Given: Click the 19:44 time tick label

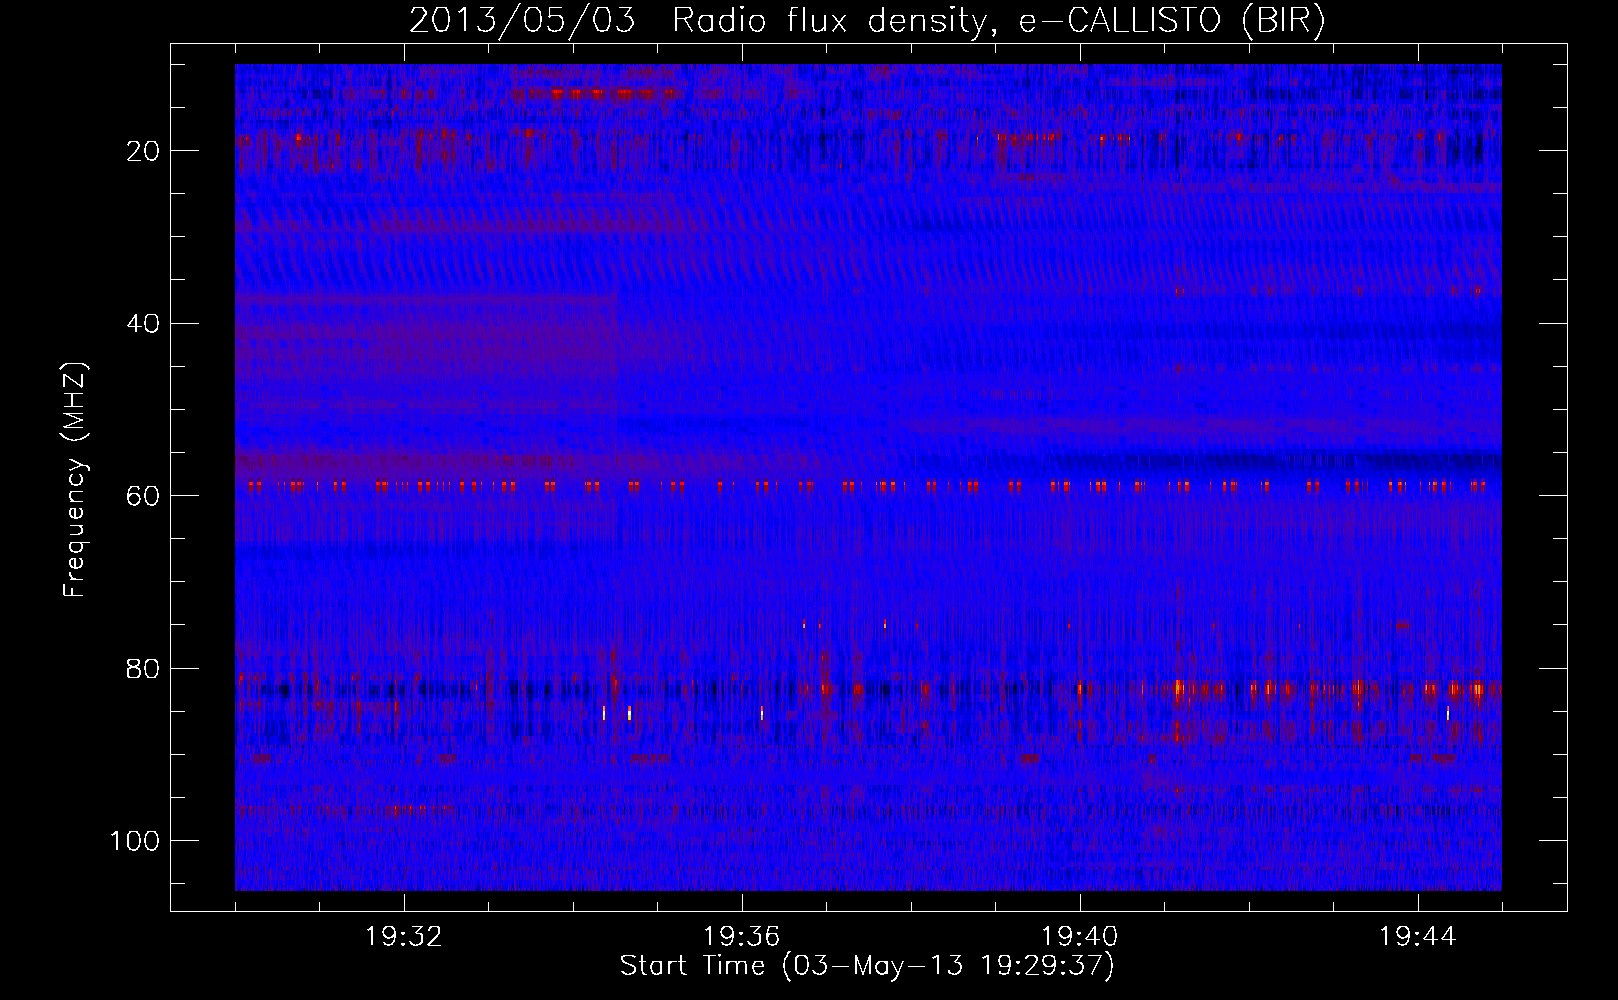Looking at the screenshot, I should tap(1418, 937).
